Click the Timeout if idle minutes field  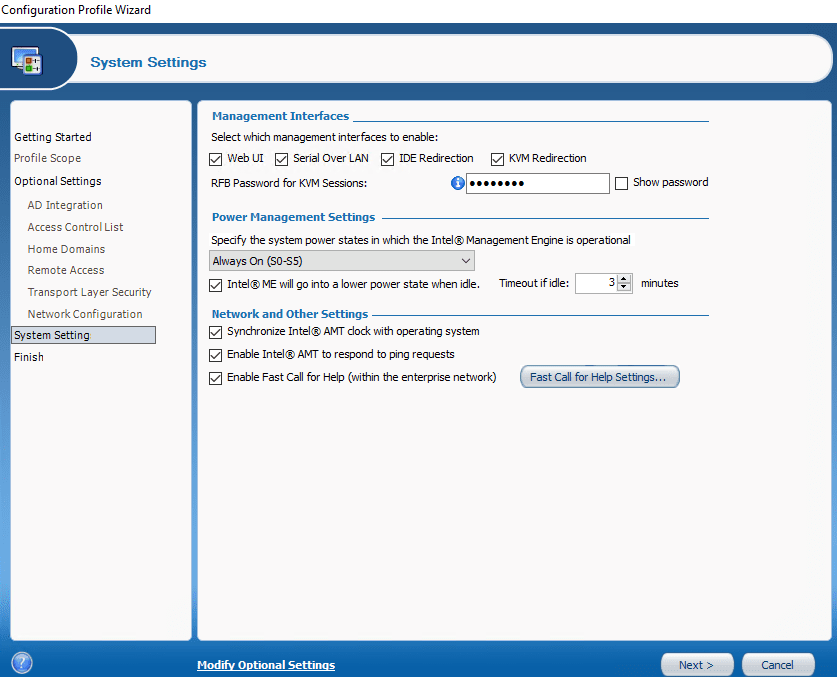pos(596,283)
